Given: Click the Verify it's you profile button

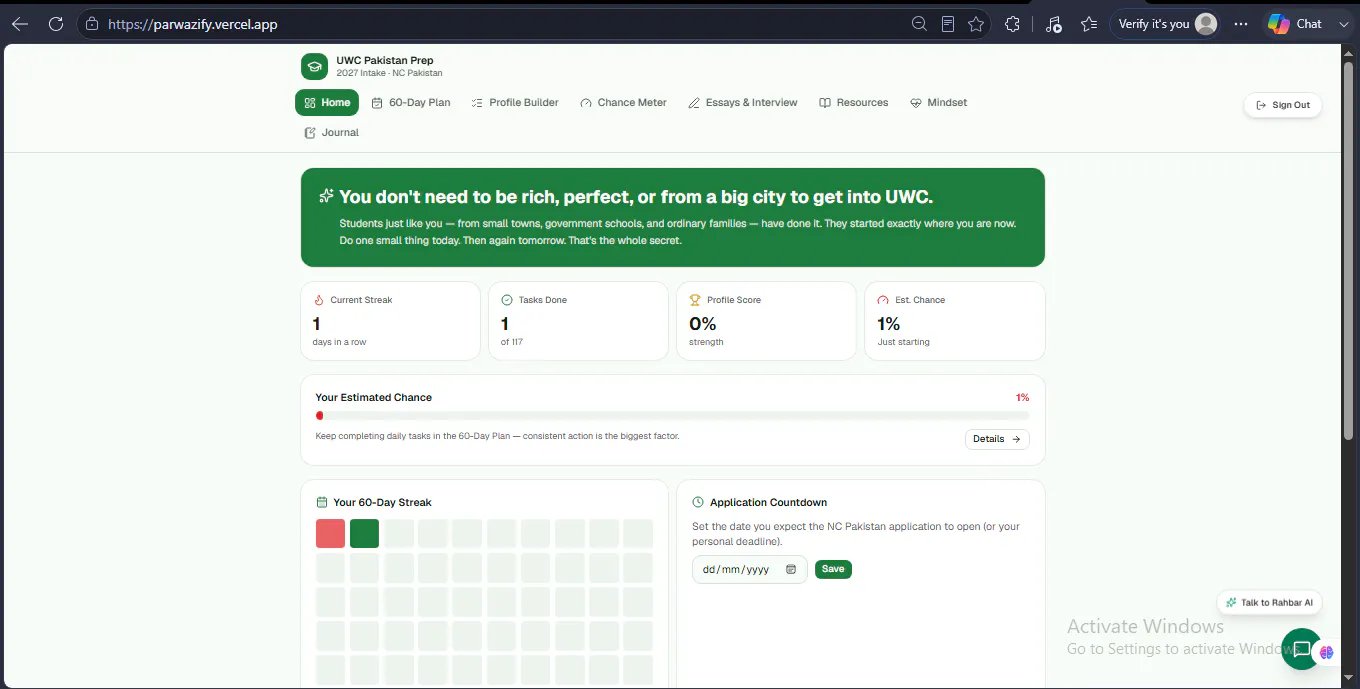Looking at the screenshot, I should click(x=1166, y=24).
